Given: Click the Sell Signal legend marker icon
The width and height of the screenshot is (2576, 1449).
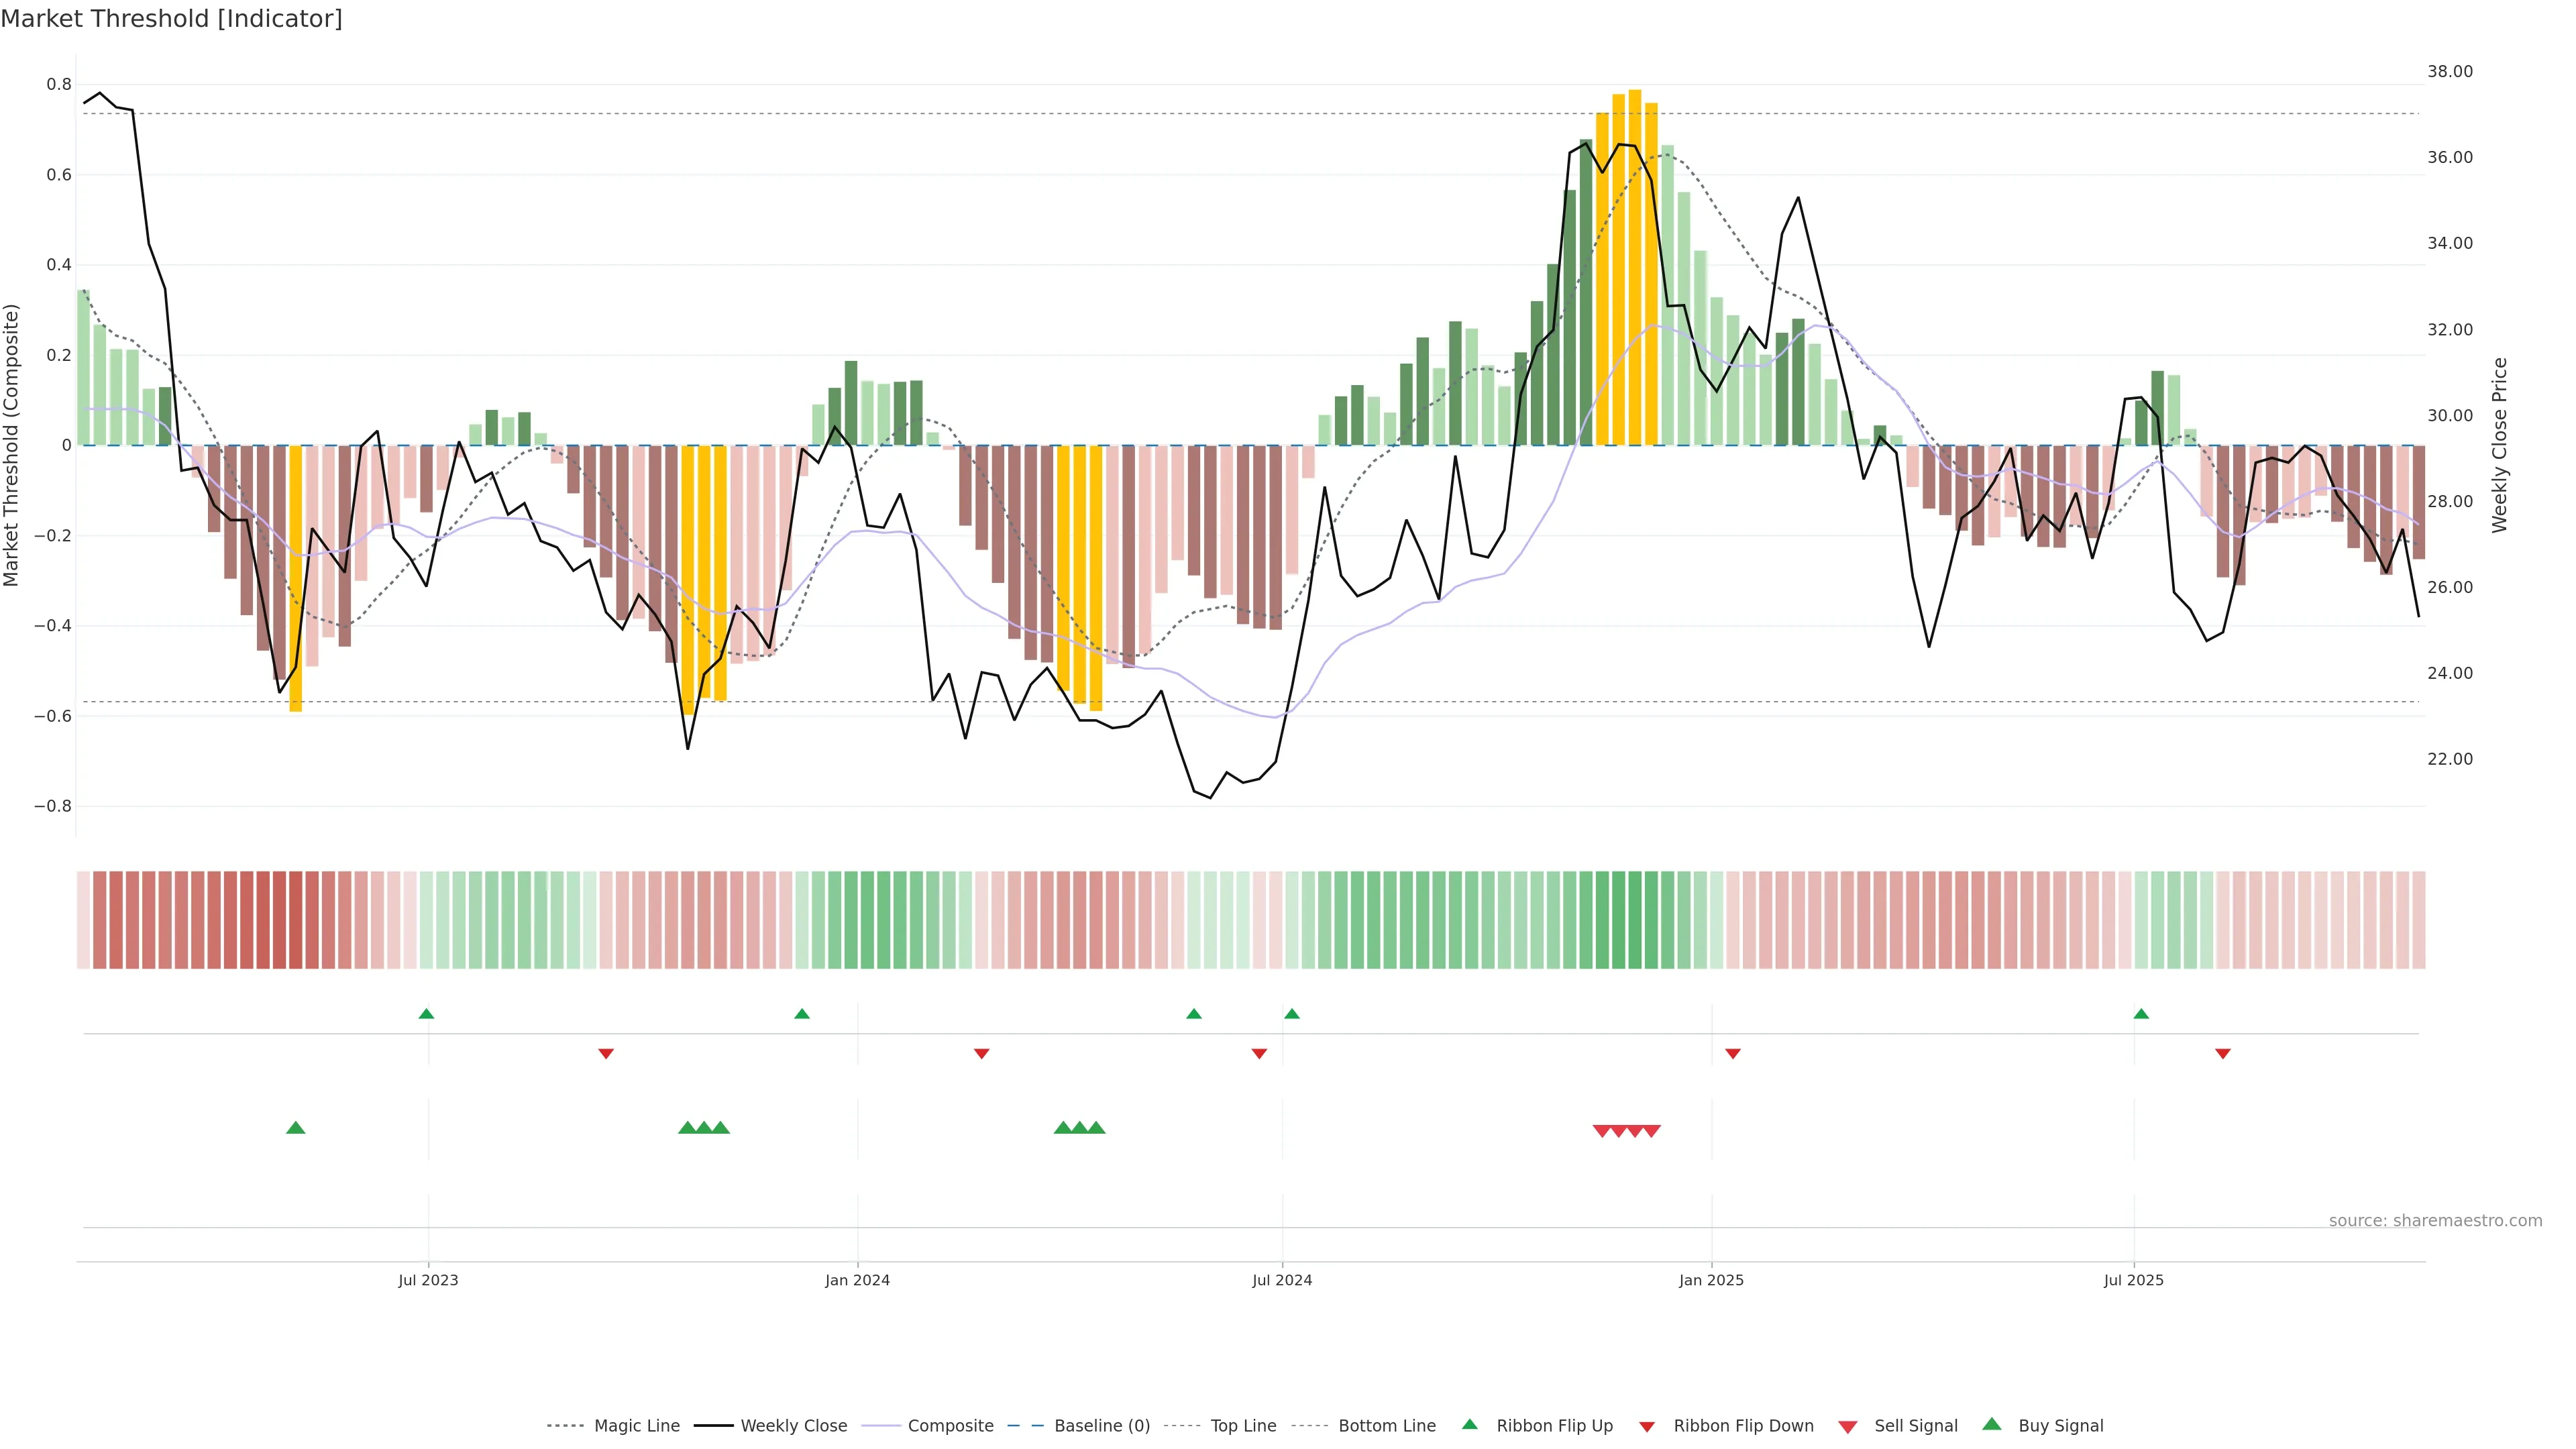Looking at the screenshot, I should [x=1848, y=1427].
